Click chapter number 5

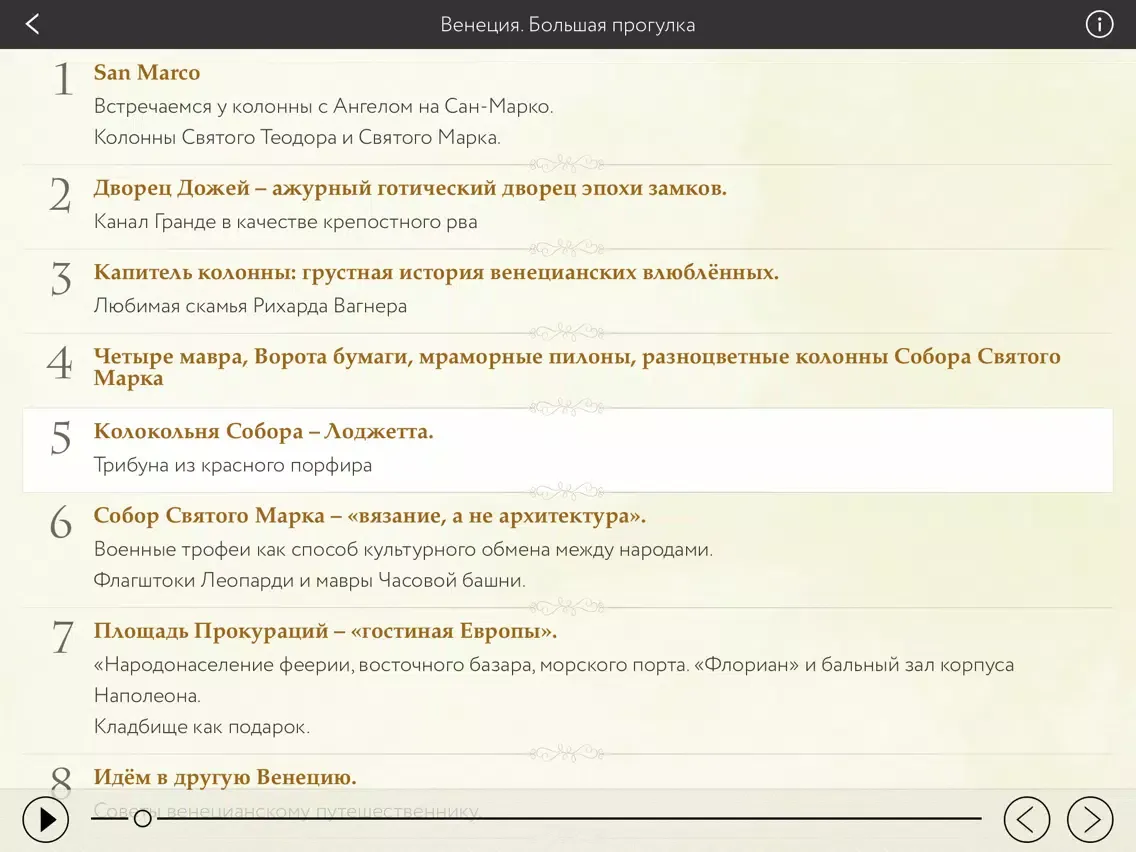coord(61,439)
